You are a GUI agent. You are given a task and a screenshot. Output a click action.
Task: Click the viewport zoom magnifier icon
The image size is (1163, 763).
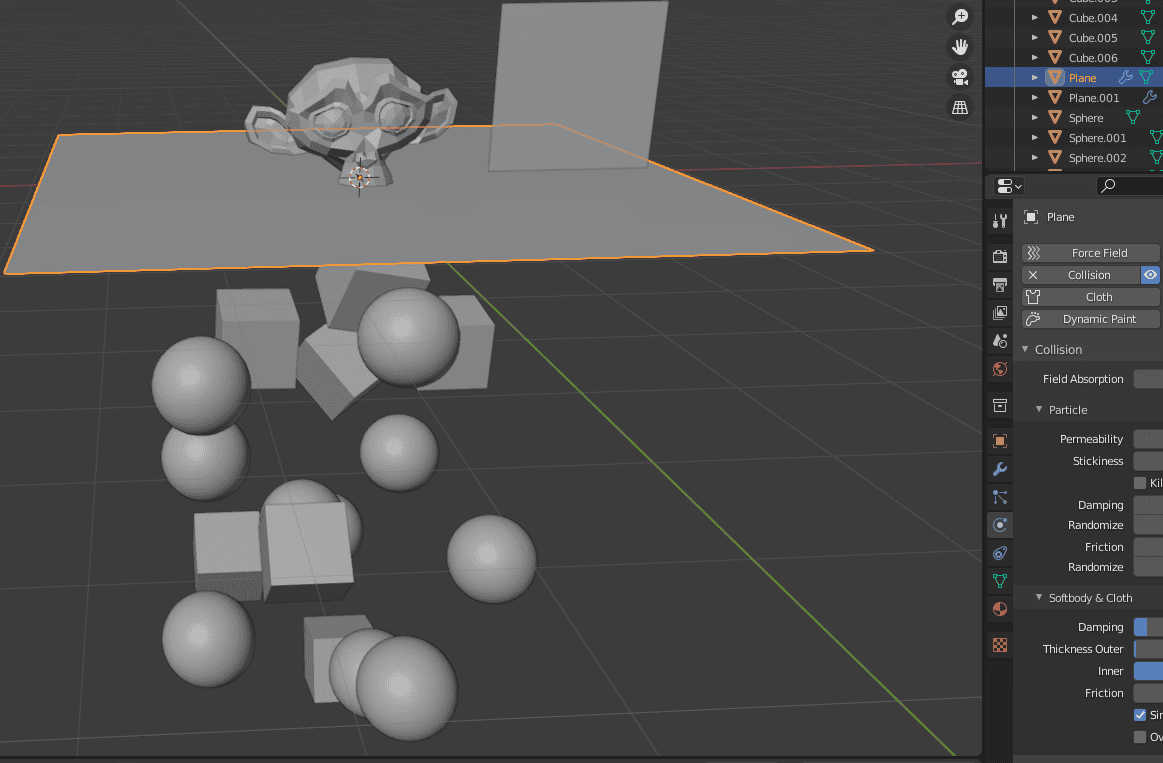[959, 16]
